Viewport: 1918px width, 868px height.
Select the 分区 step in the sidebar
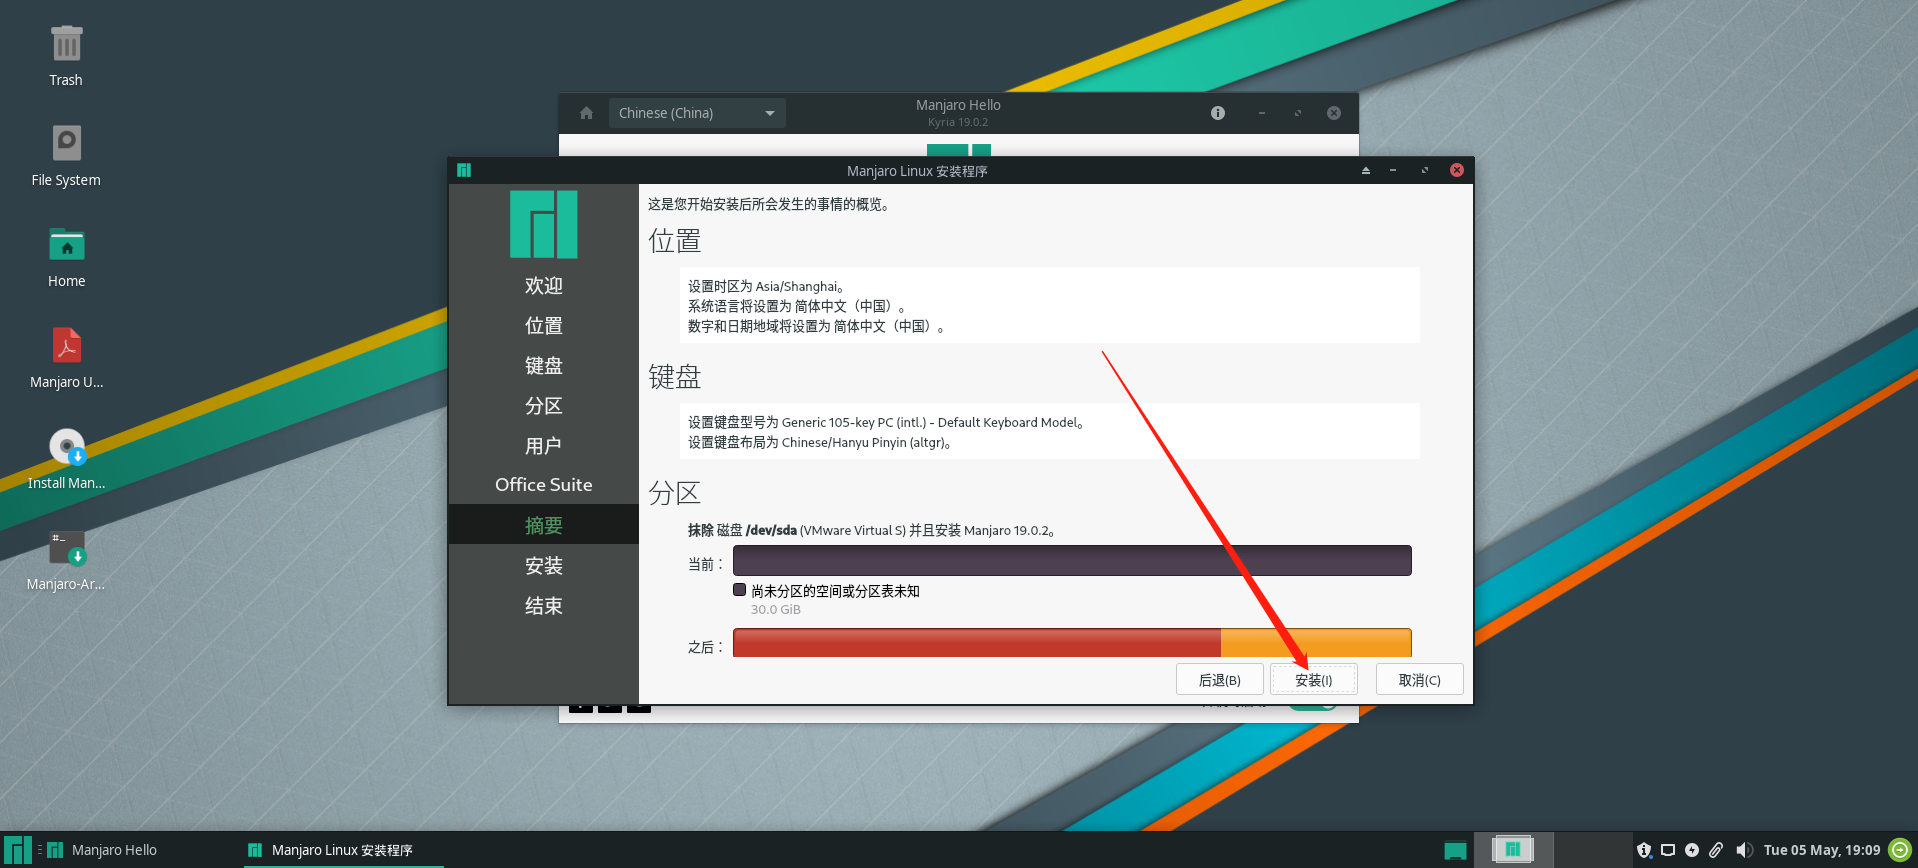(x=544, y=406)
